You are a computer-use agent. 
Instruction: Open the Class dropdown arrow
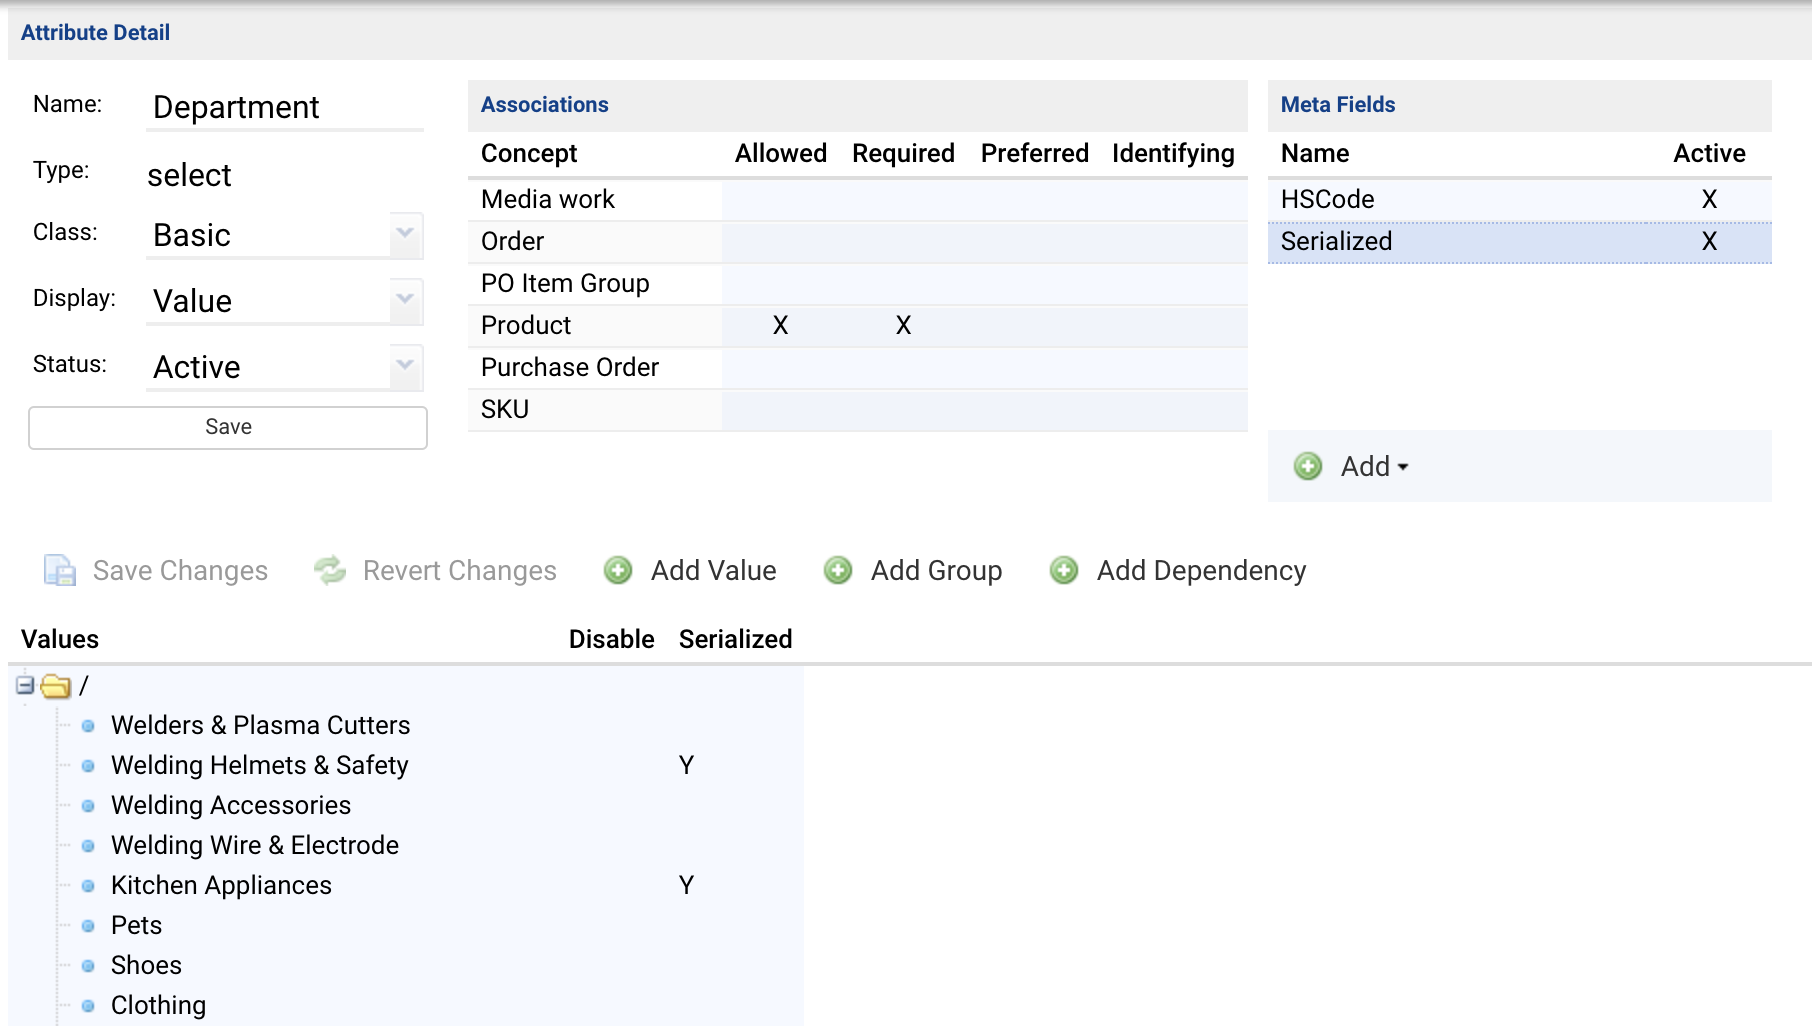[406, 234]
